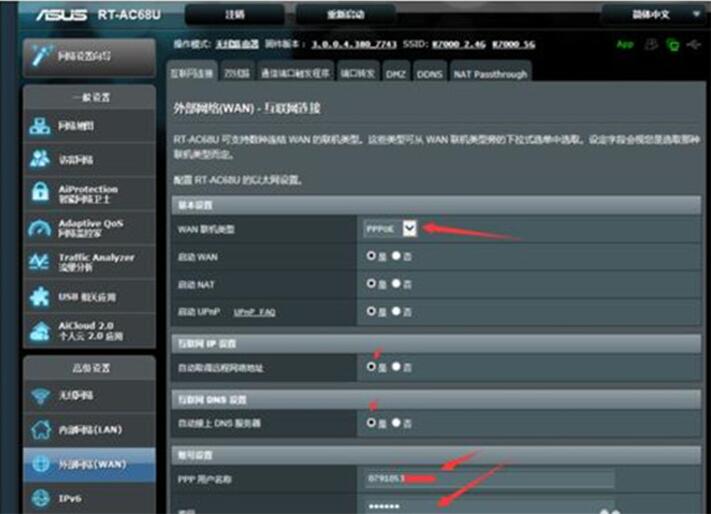This screenshot has width=711, height=514.
Task: Select No for automatic DNS server connection
Action: (396, 422)
